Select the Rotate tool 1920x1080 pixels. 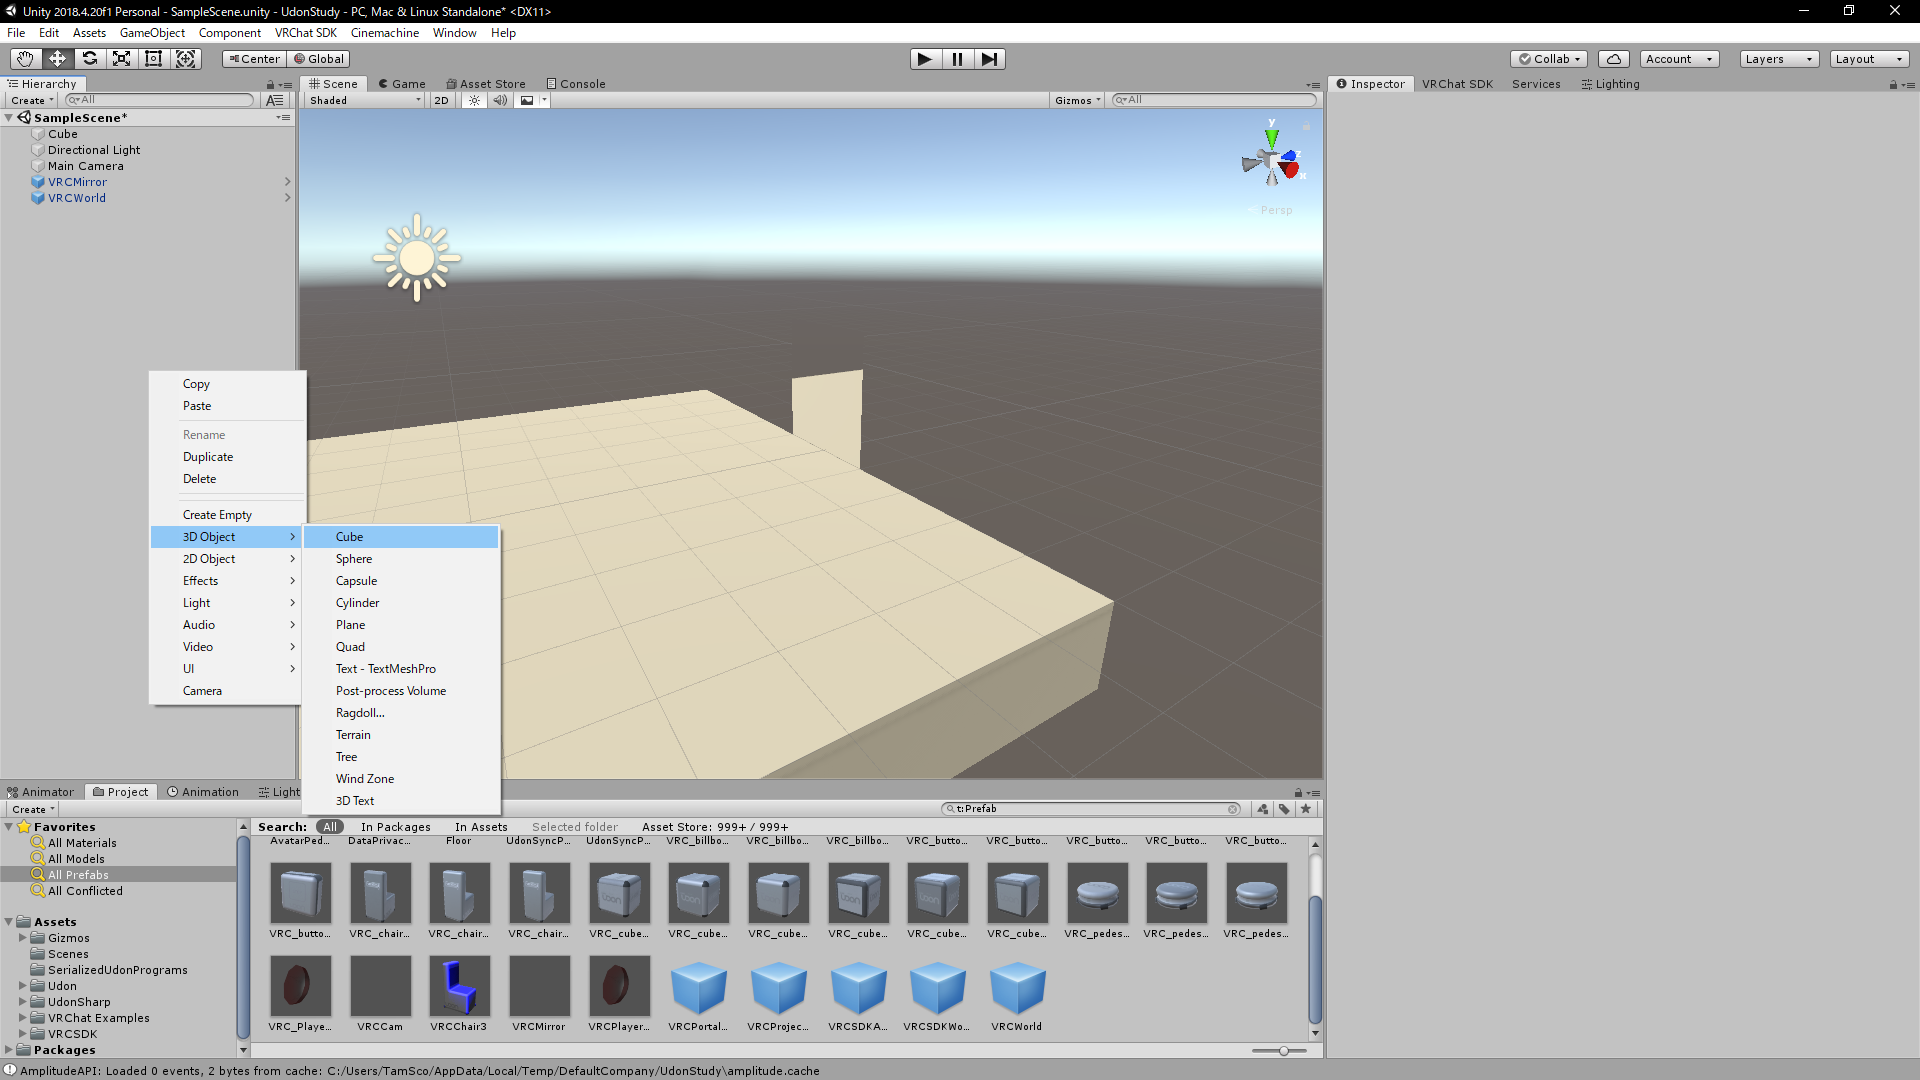pyautogui.click(x=90, y=59)
